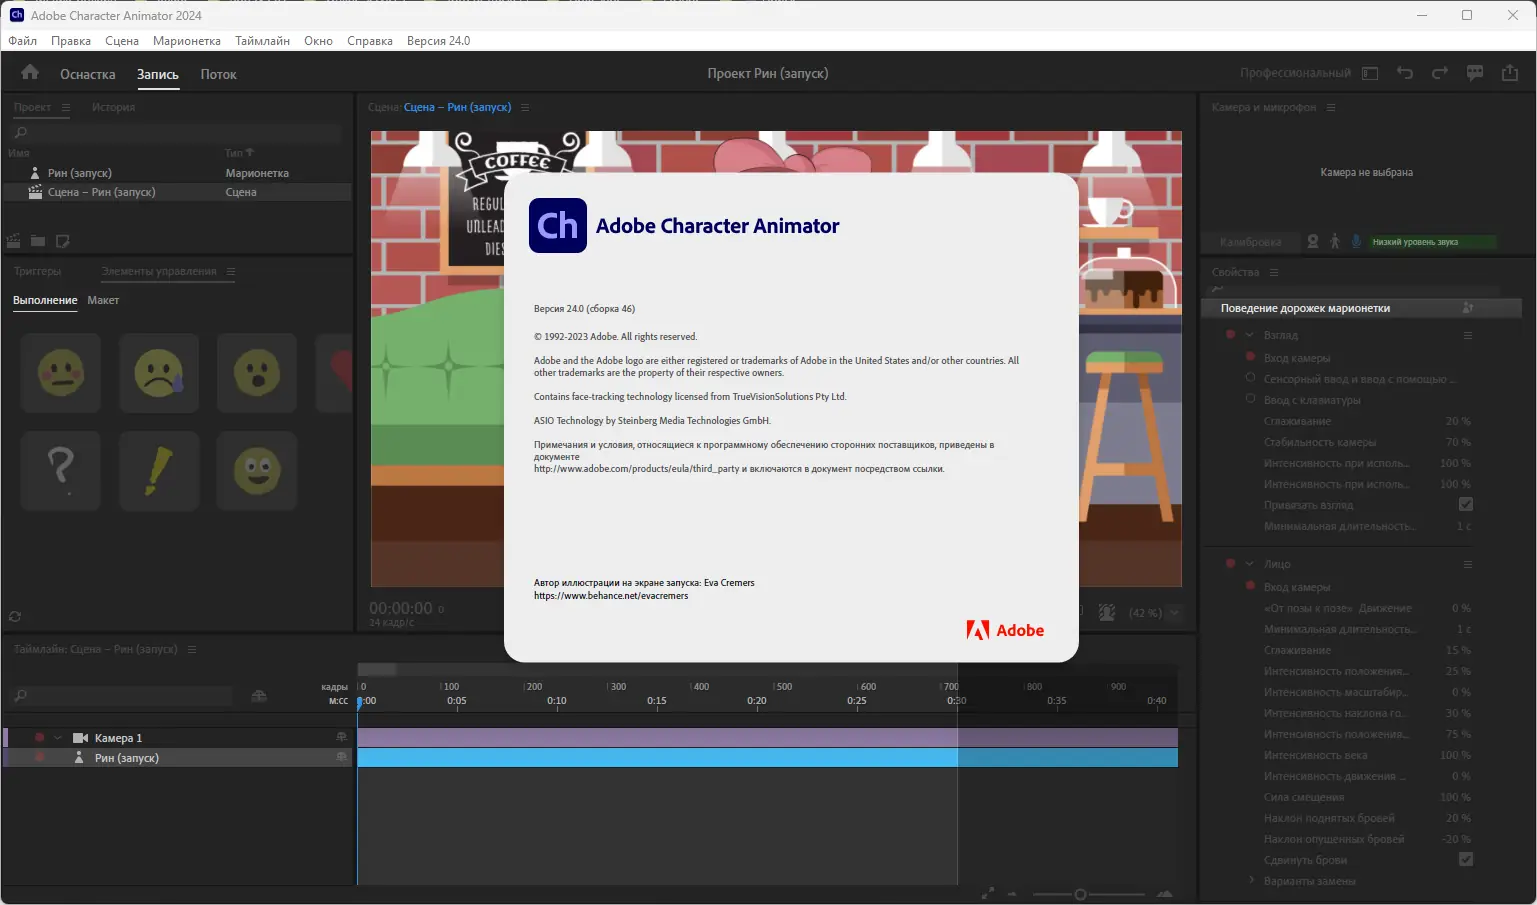Trigger the blushing face emoji
1537x905 pixels.
[61, 373]
